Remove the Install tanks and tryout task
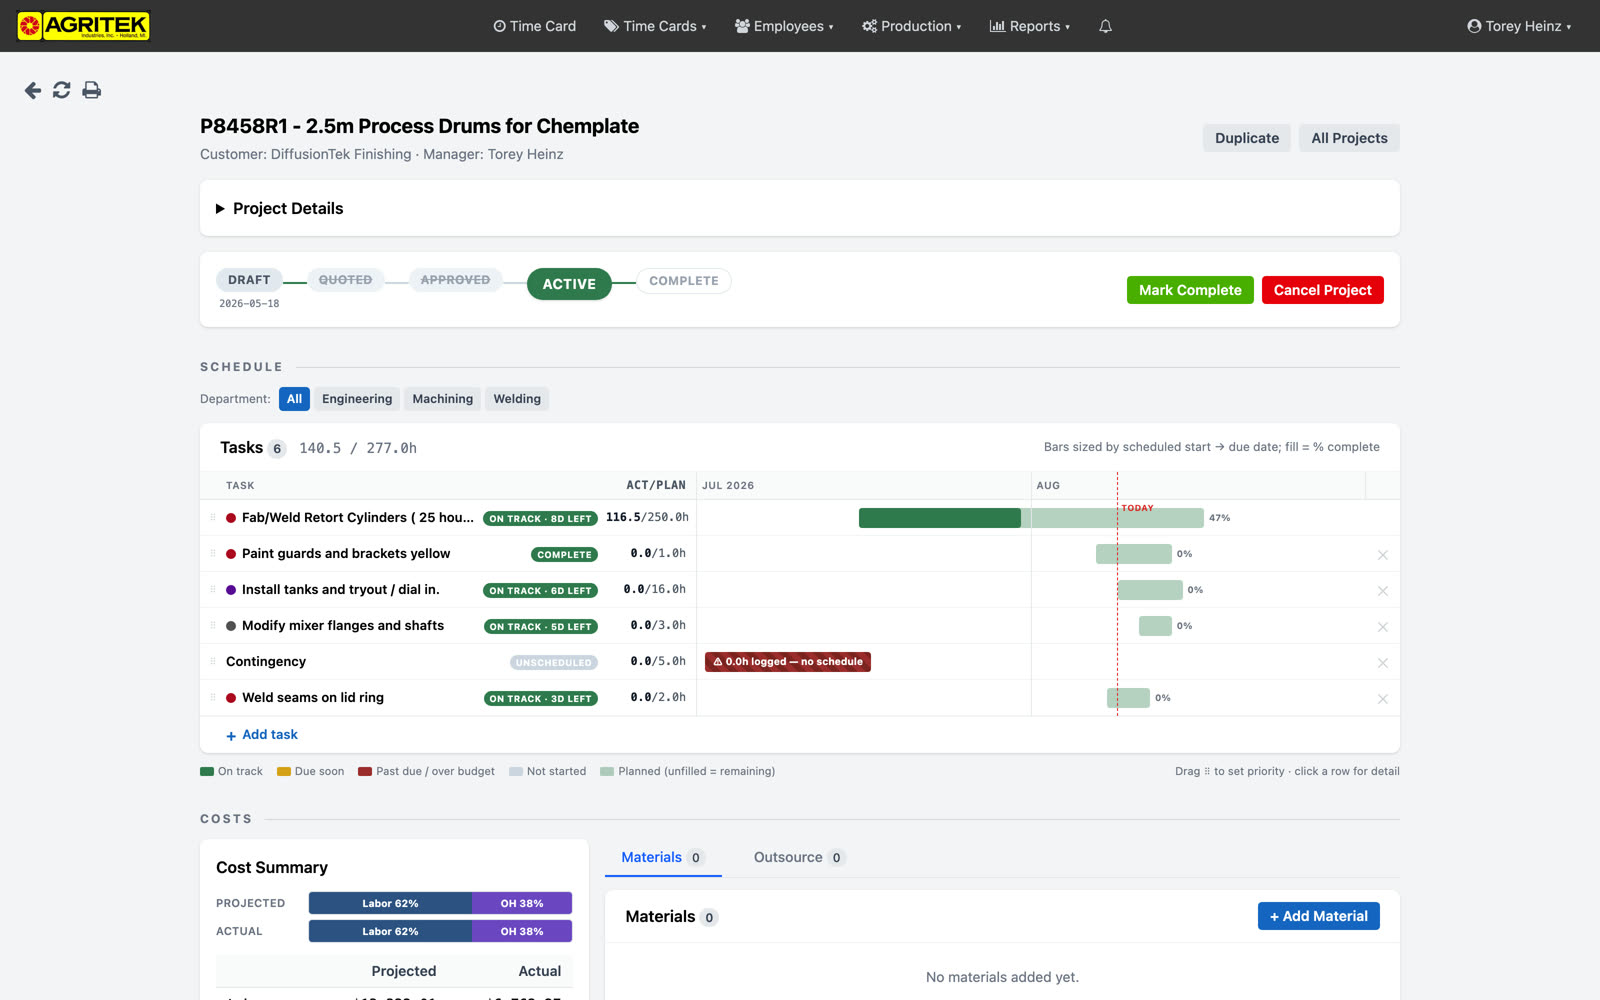 click(x=1383, y=591)
